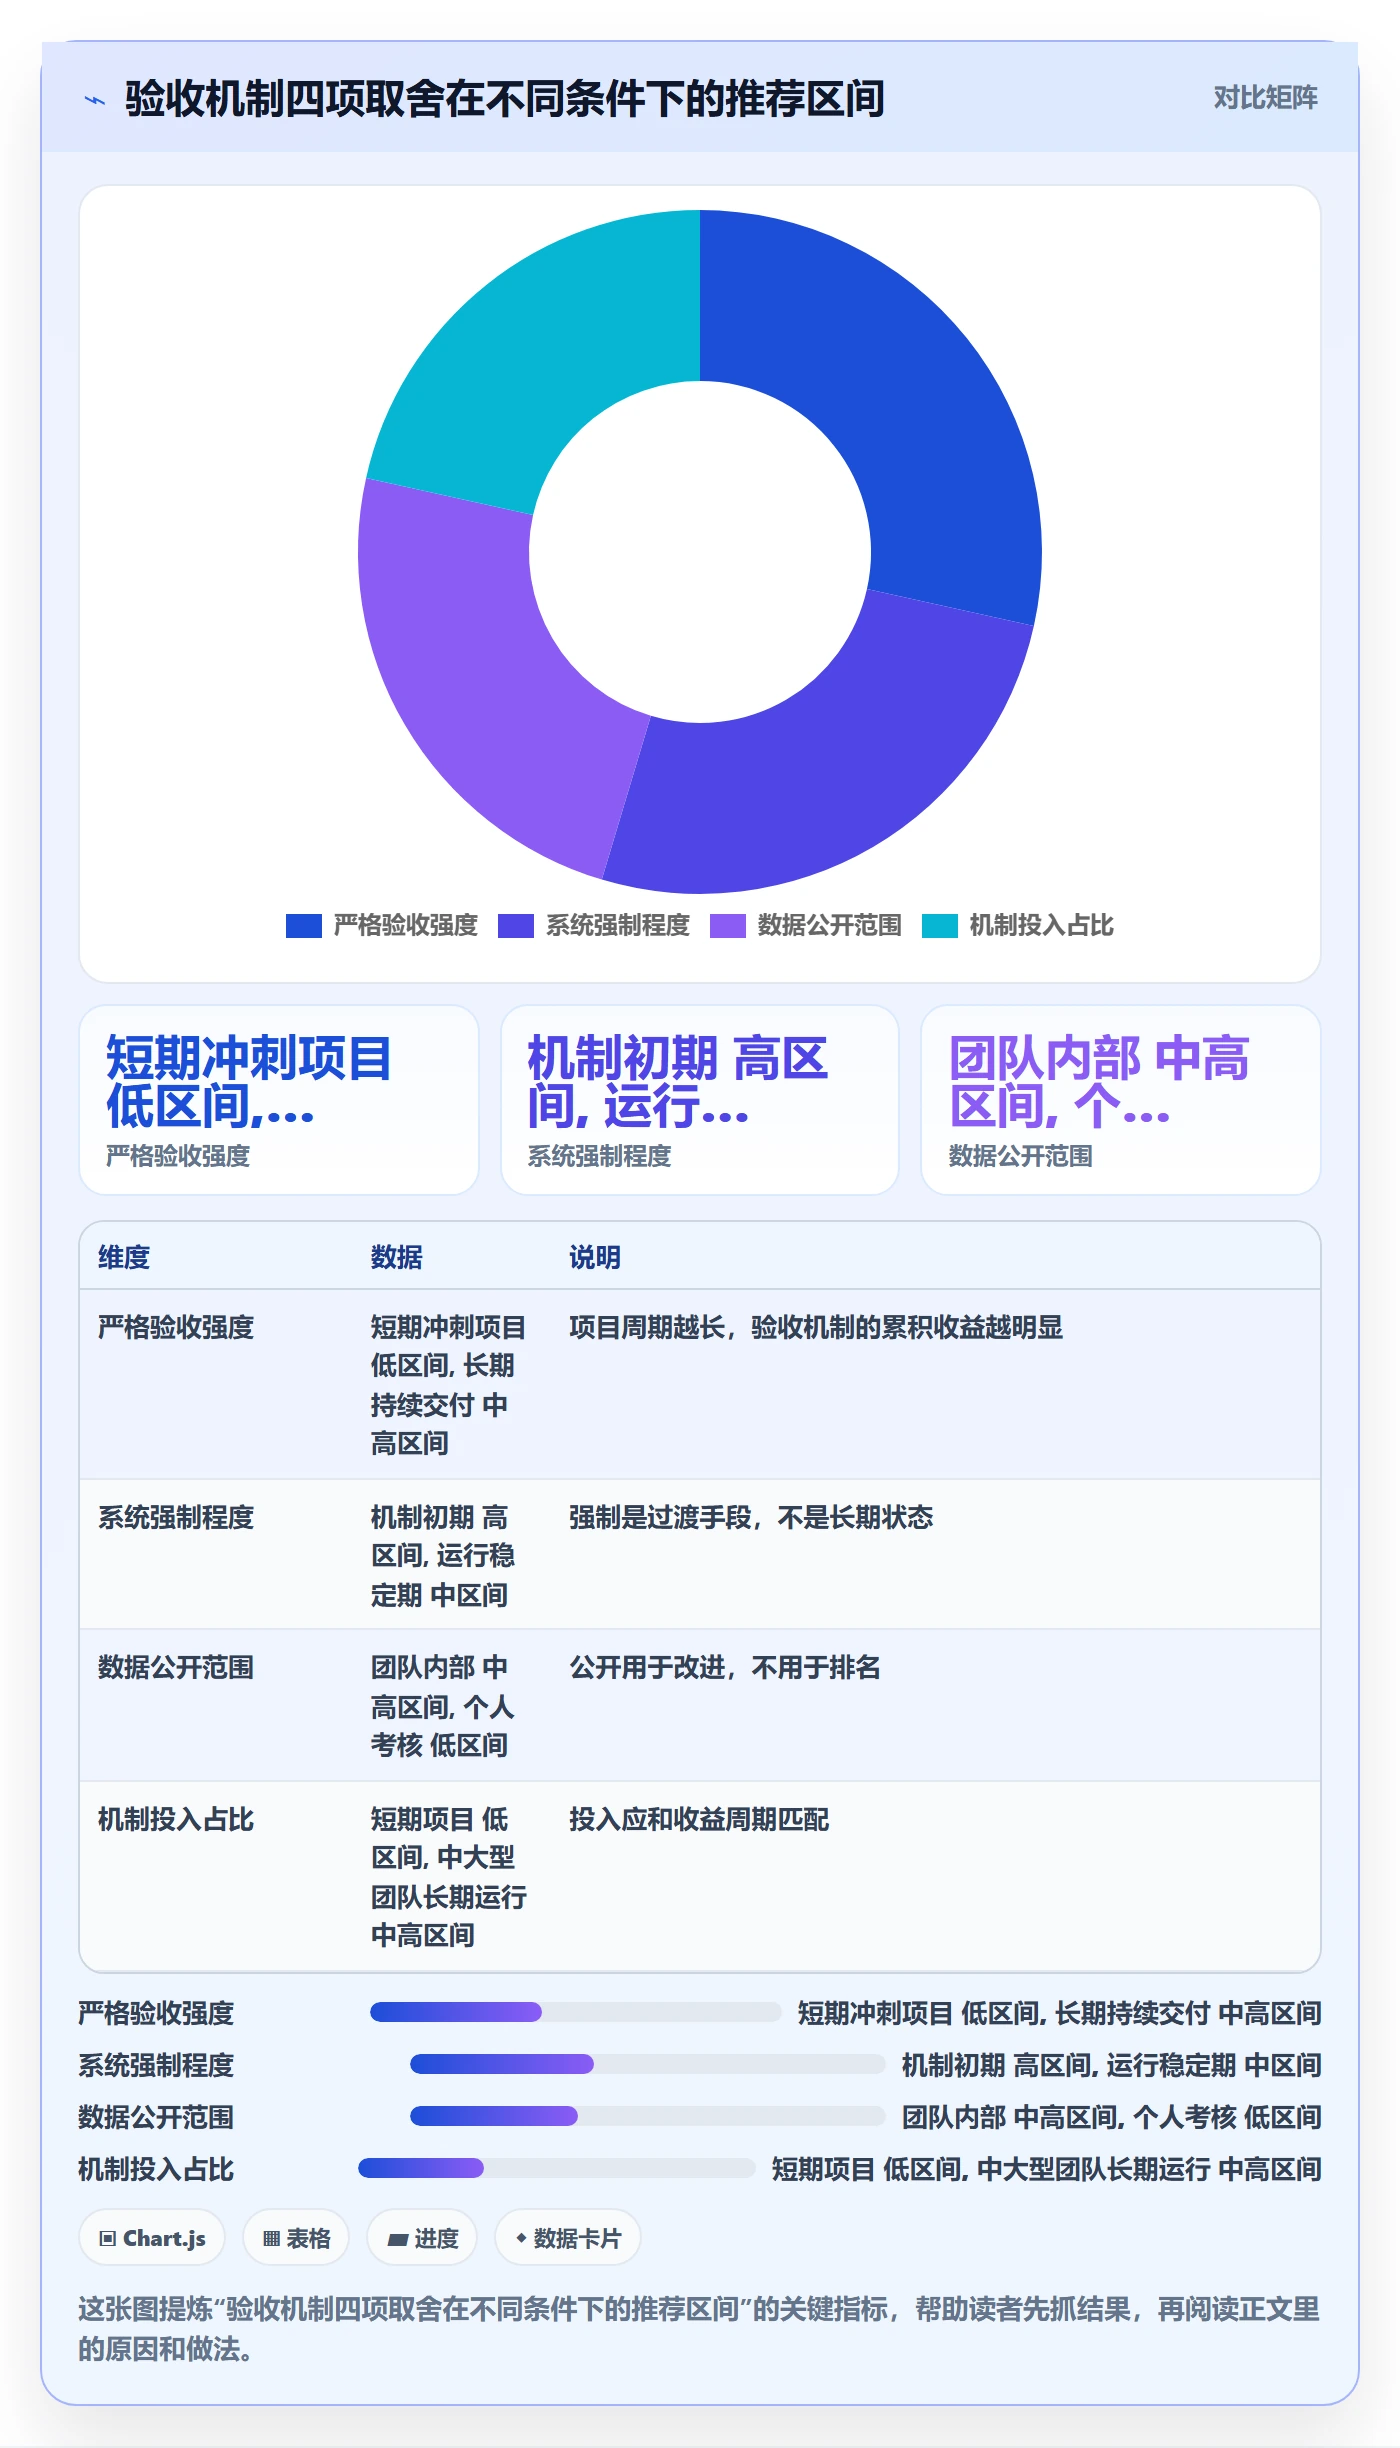Click text 投入应和收益周期匹配
The image size is (1400, 2448).
pyautogui.click(x=699, y=1819)
